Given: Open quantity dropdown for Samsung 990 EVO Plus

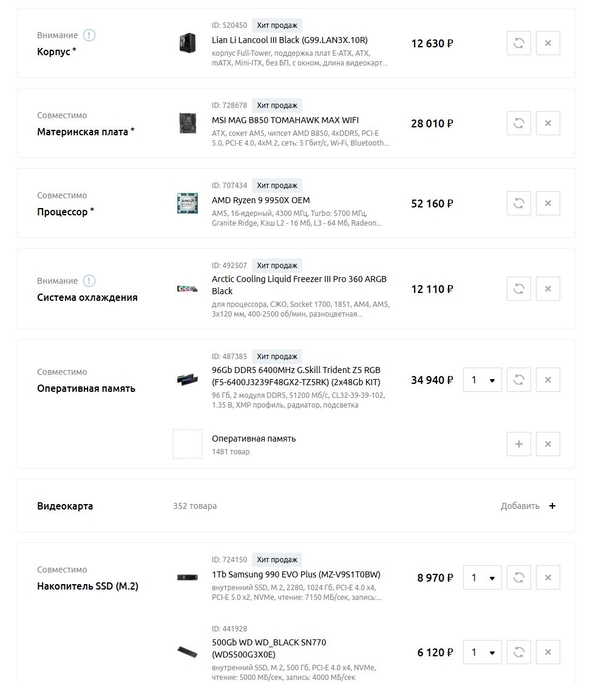Looking at the screenshot, I should (x=482, y=578).
